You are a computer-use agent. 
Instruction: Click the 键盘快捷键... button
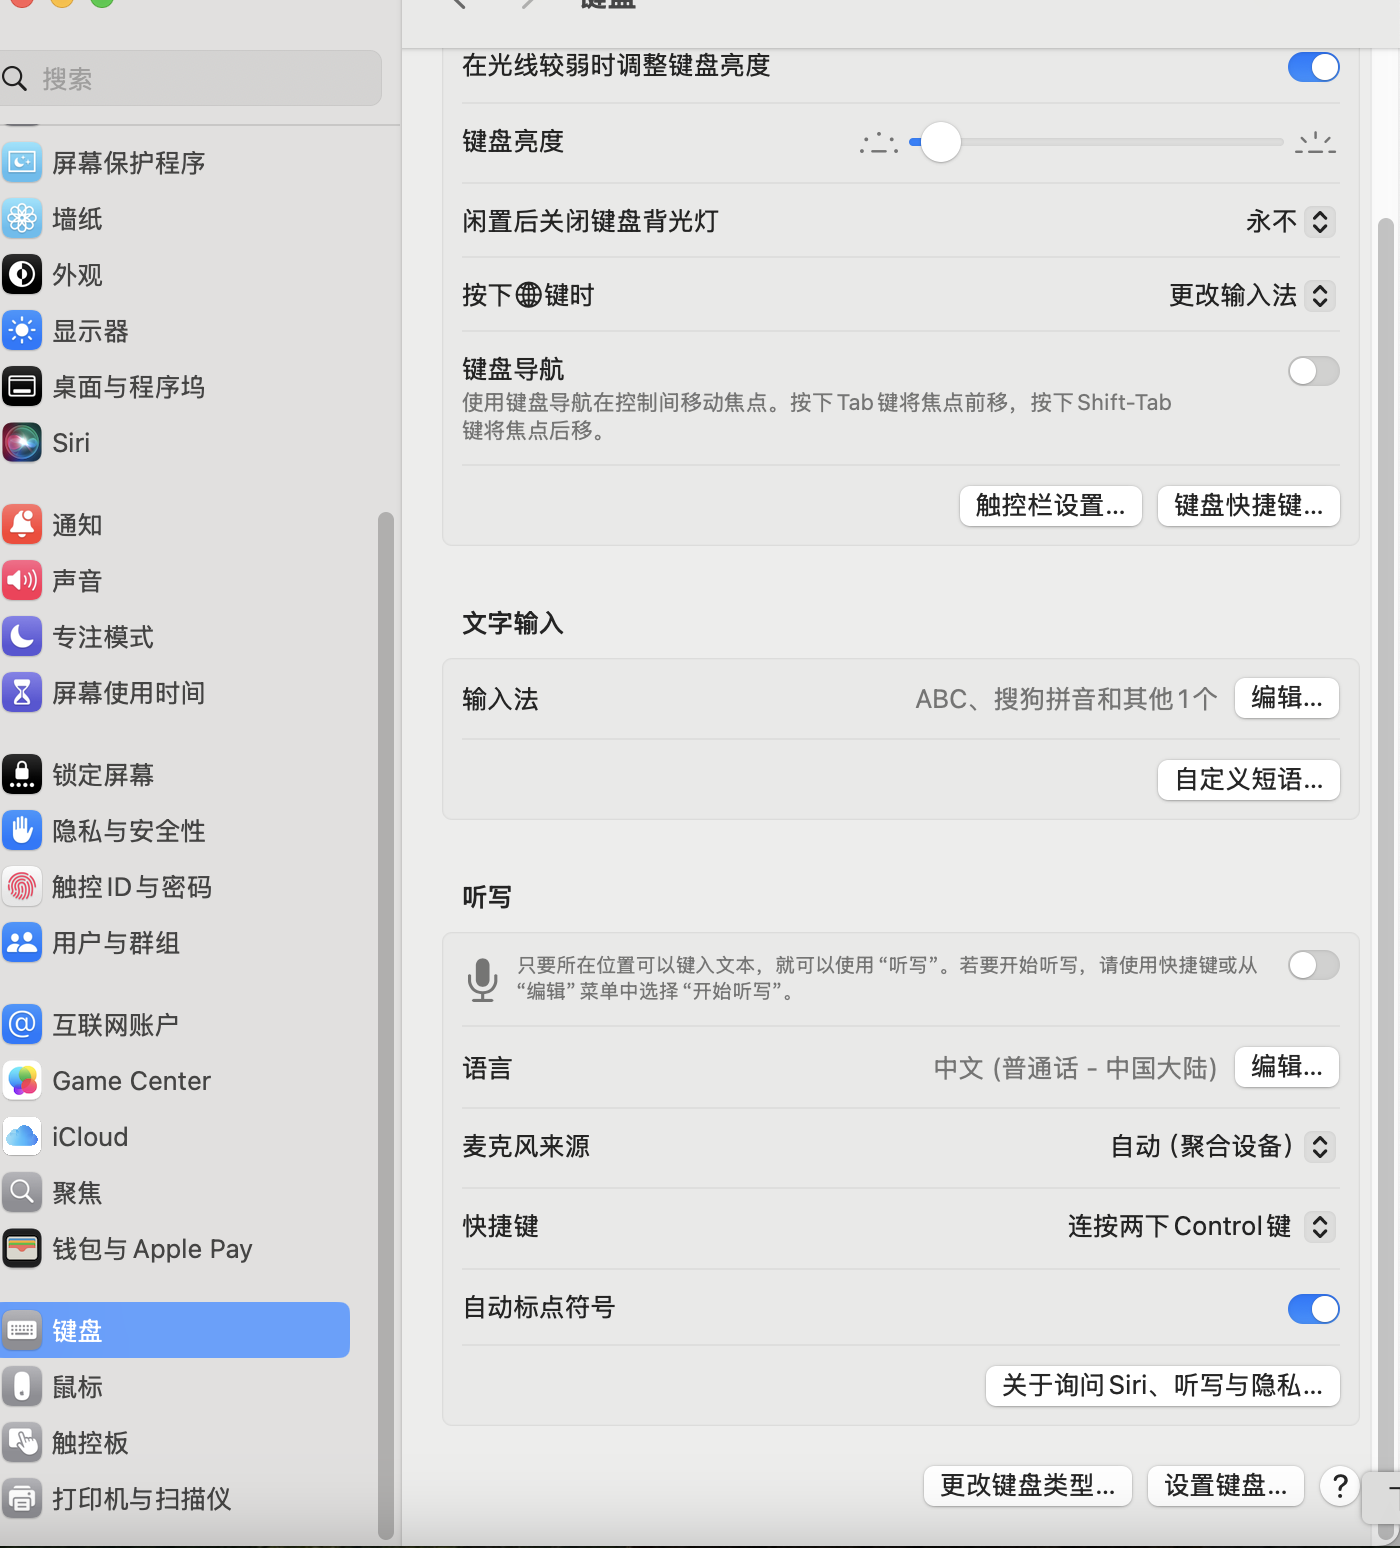(1248, 506)
